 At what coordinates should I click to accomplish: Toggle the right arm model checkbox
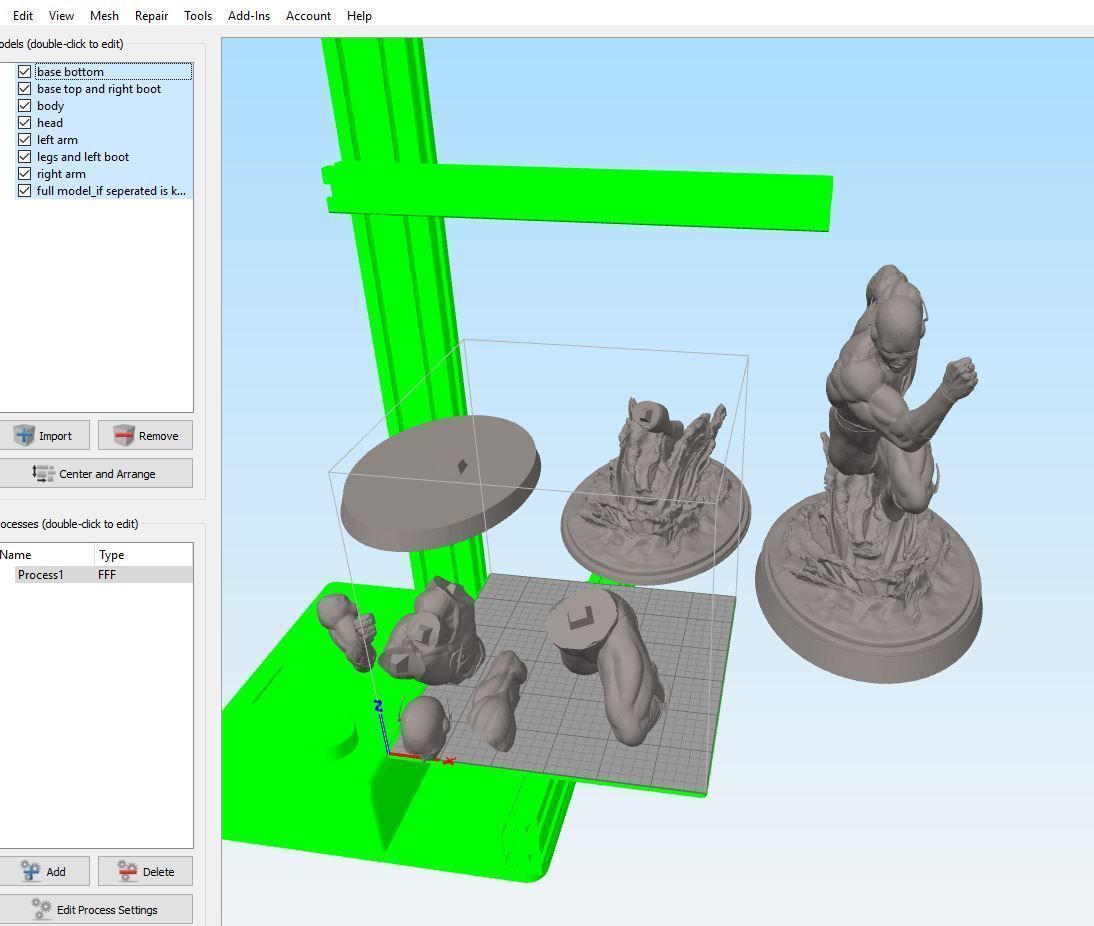click(x=24, y=174)
